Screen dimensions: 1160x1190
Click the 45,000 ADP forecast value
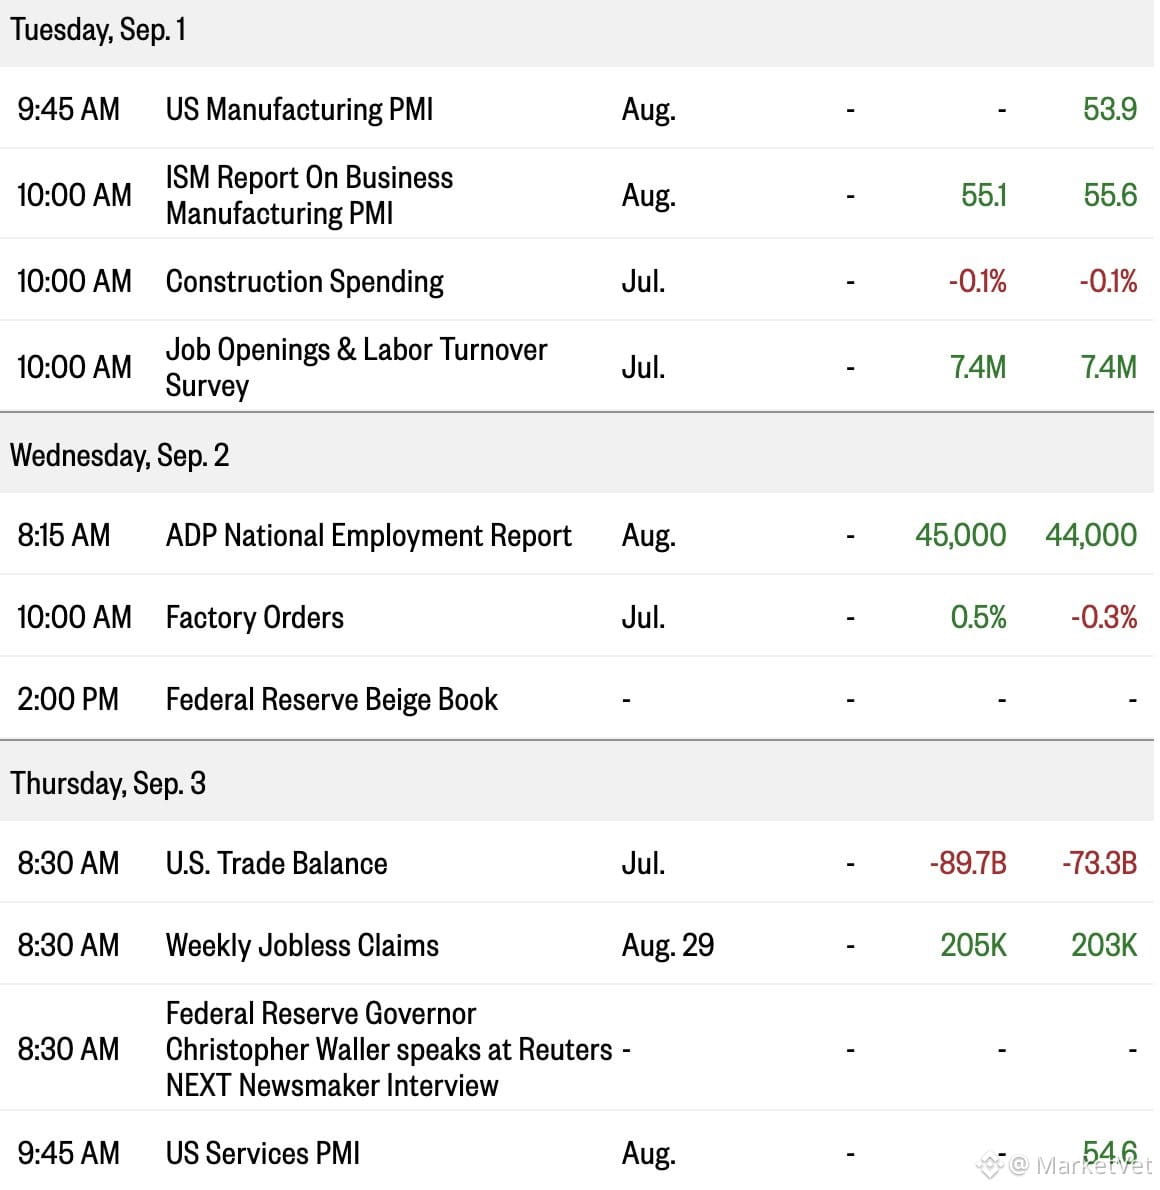coord(960,536)
